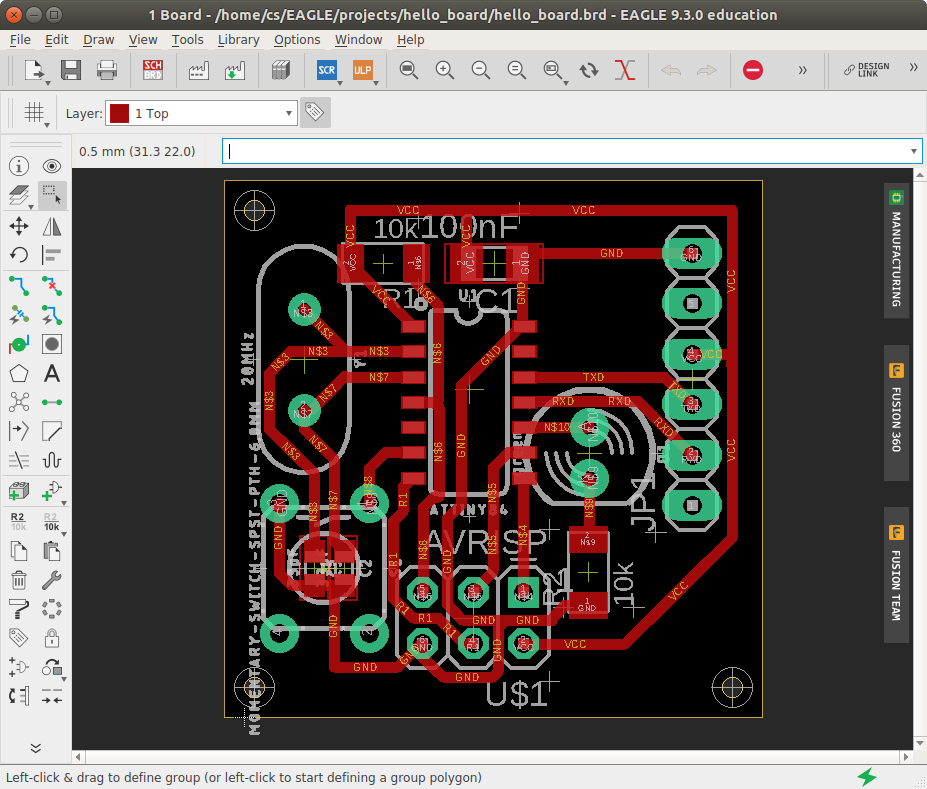The image size is (927, 789).
Task: Click the Zoom to fit icon
Action: [x=409, y=70]
